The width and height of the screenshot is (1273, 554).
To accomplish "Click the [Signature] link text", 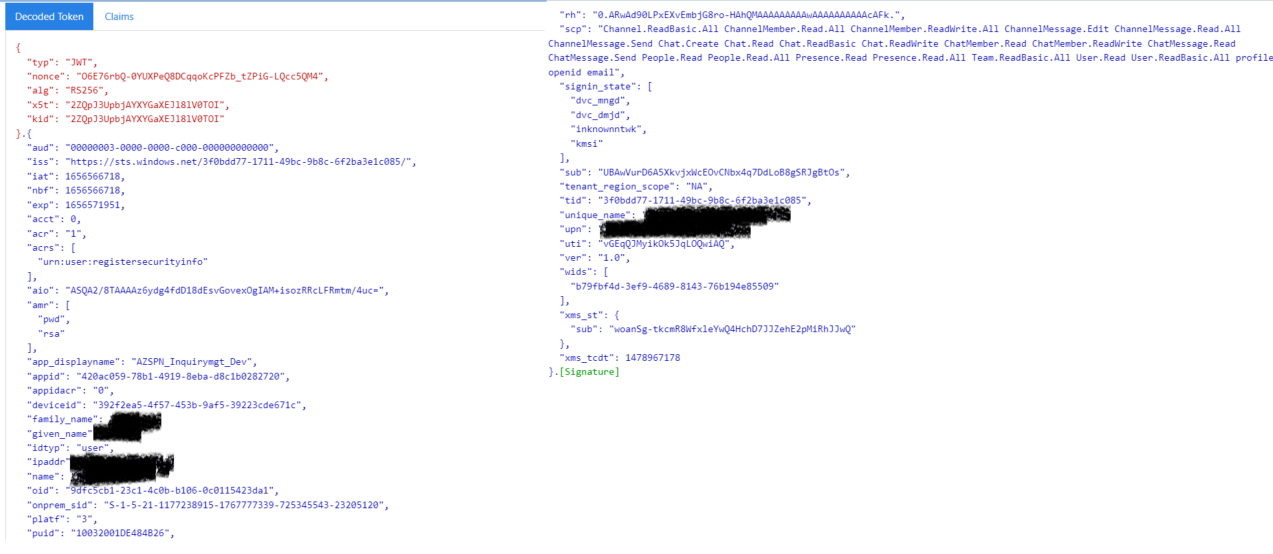I will click(590, 372).
